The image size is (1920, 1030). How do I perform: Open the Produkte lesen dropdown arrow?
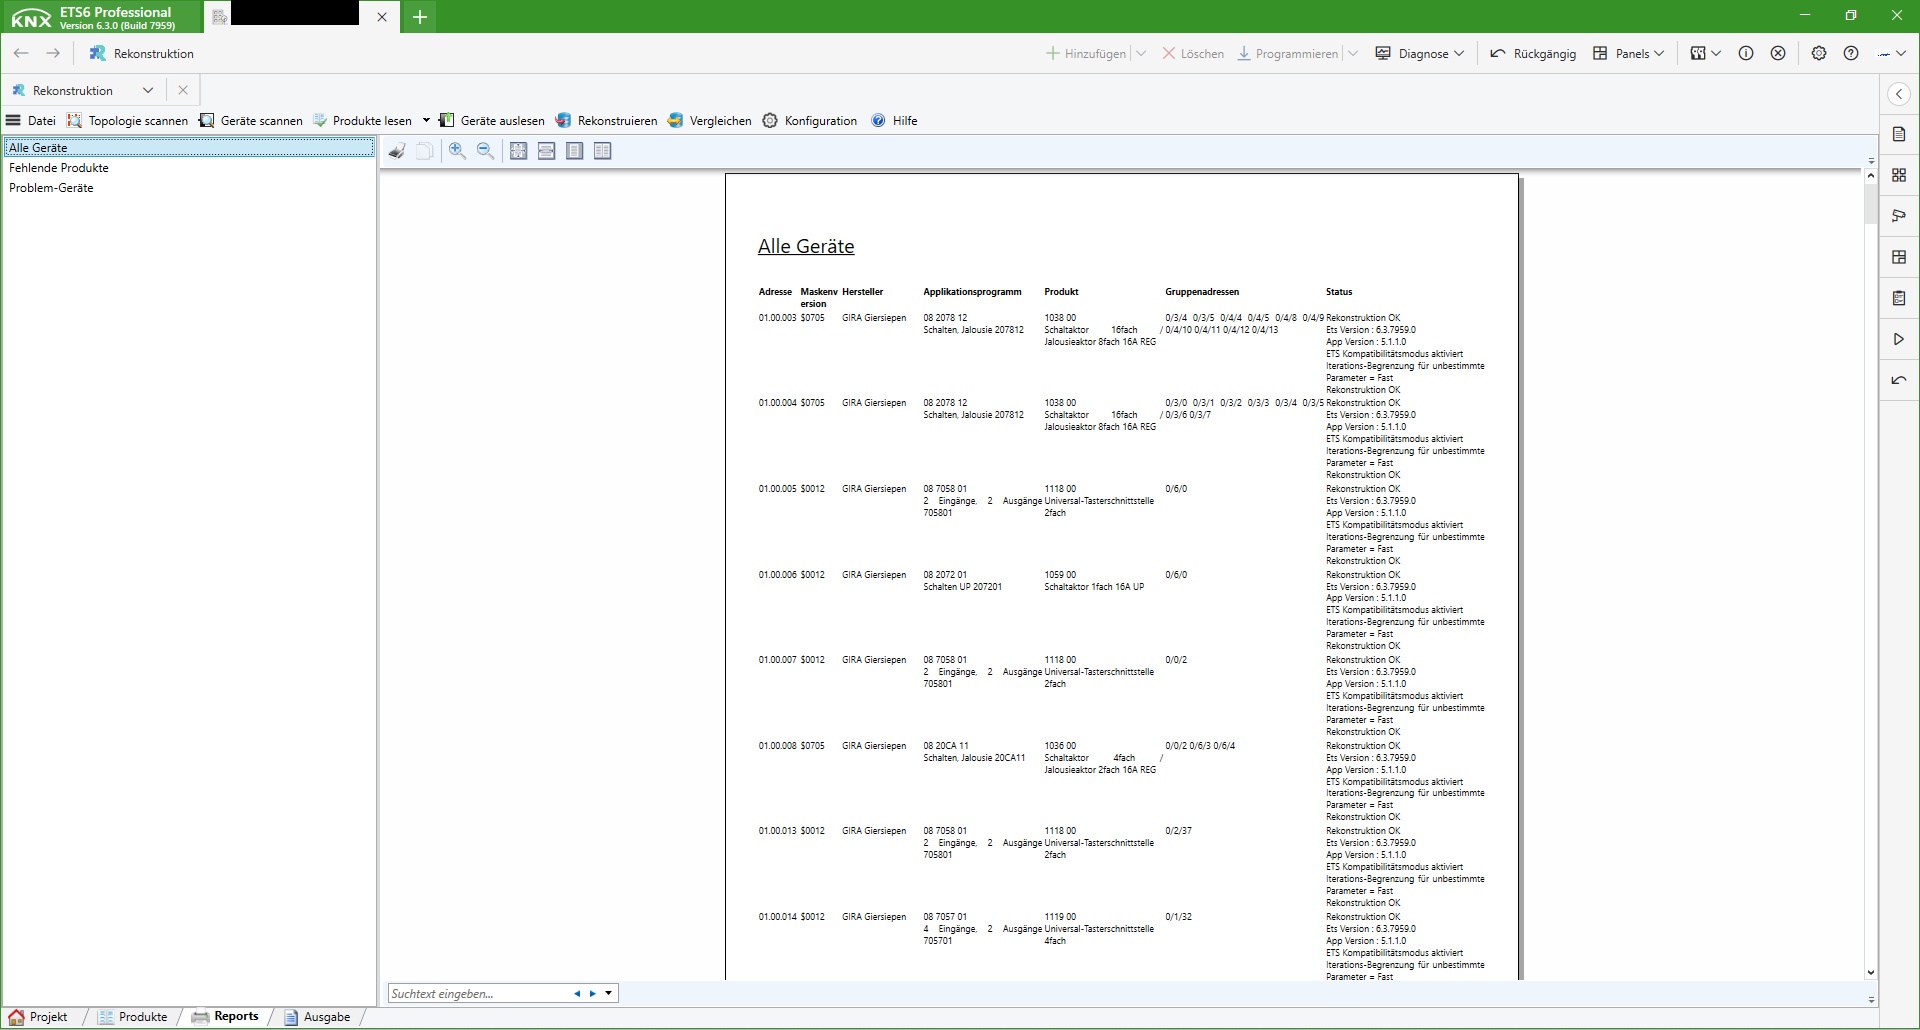[x=426, y=121]
